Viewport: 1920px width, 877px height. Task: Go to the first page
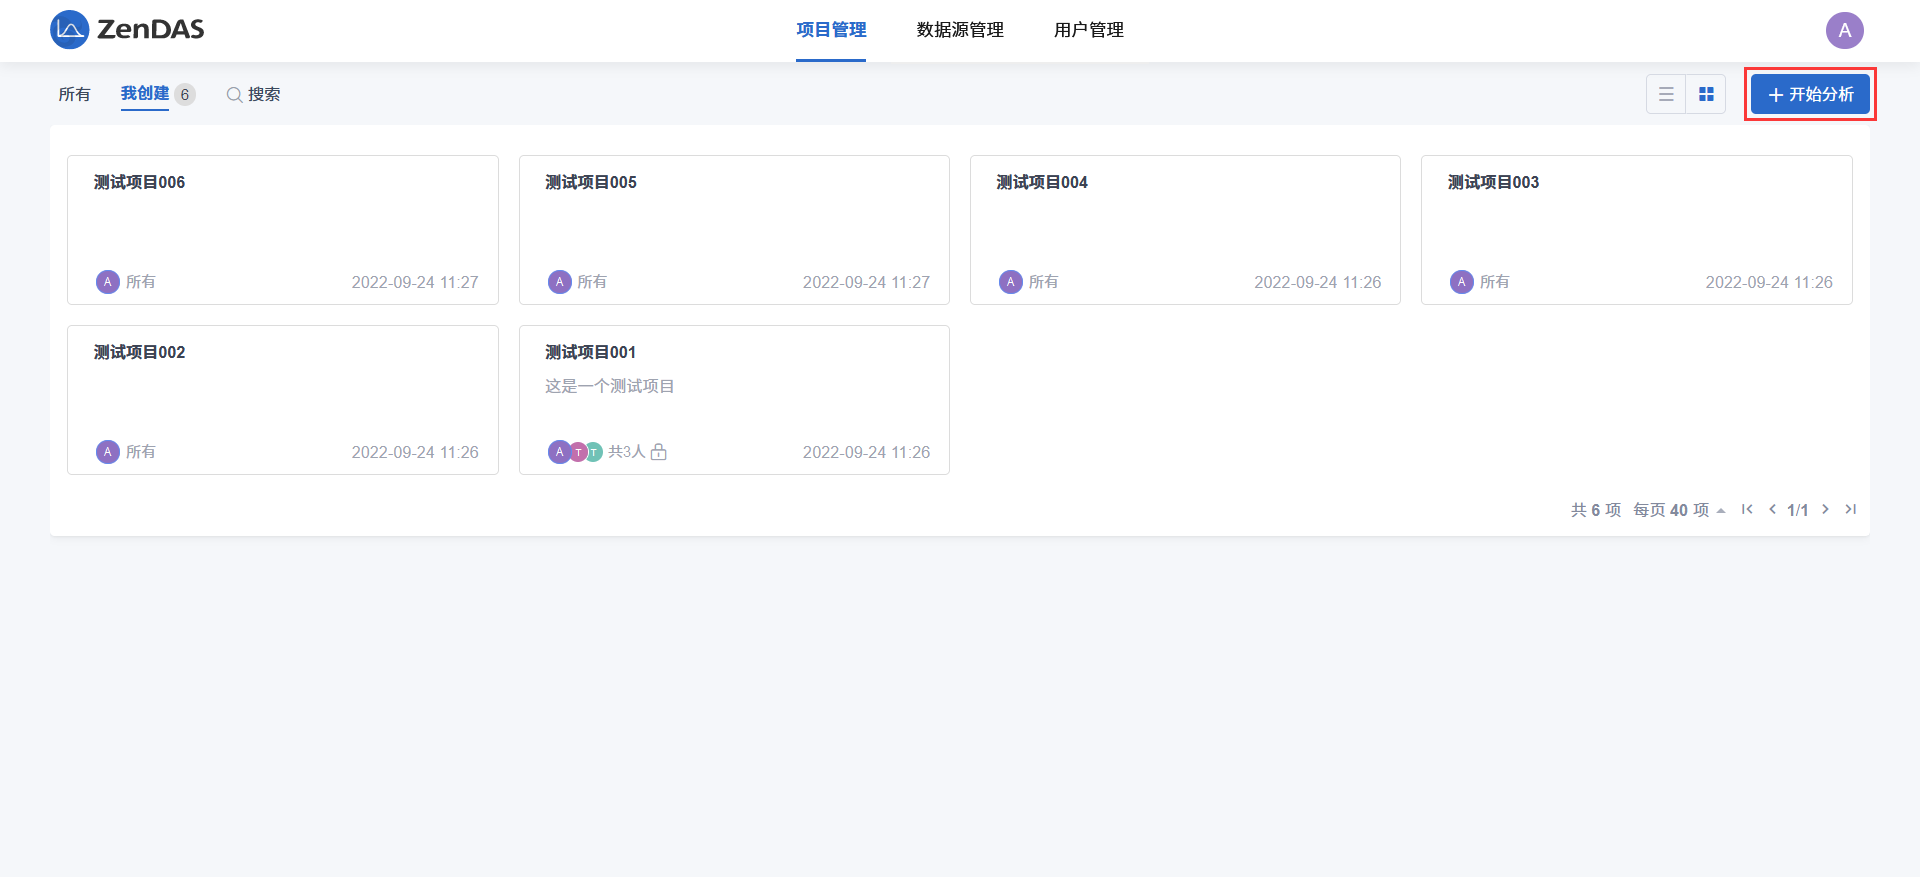pos(1747,510)
